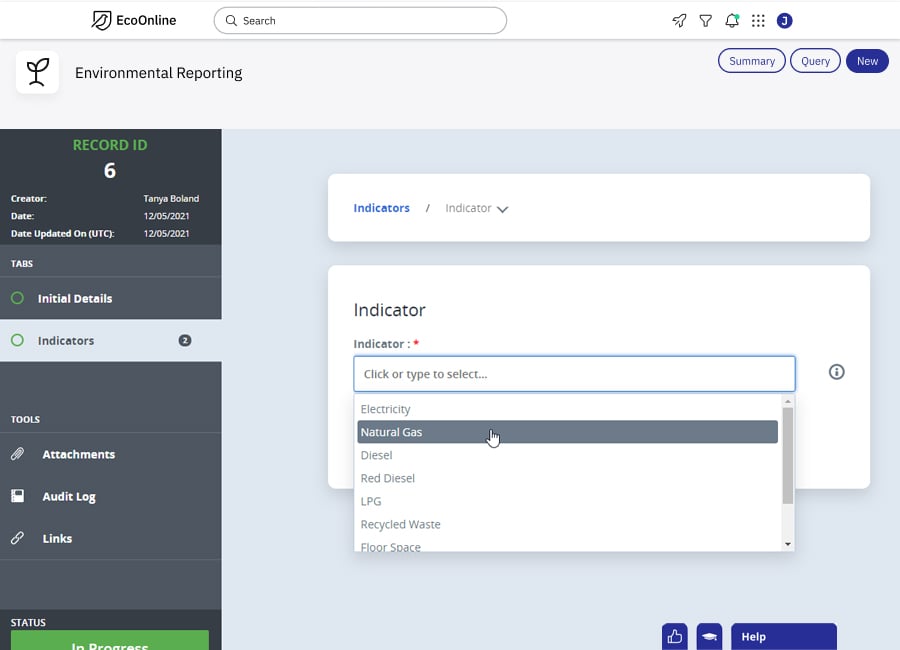Screen dimensions: 900x650
Task: Click the rocket icon in top bar
Action: click(x=679, y=21)
